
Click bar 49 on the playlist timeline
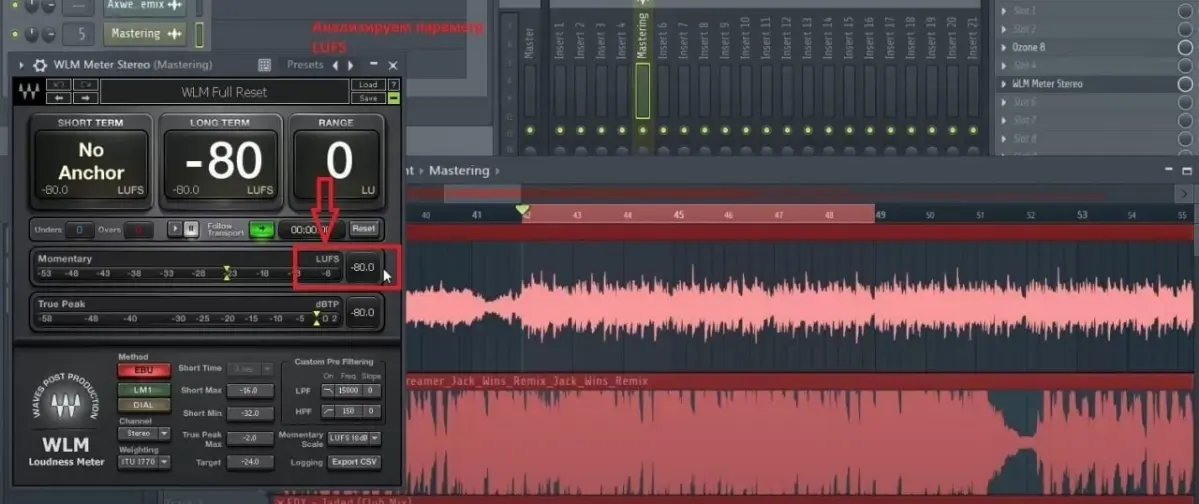880,216
